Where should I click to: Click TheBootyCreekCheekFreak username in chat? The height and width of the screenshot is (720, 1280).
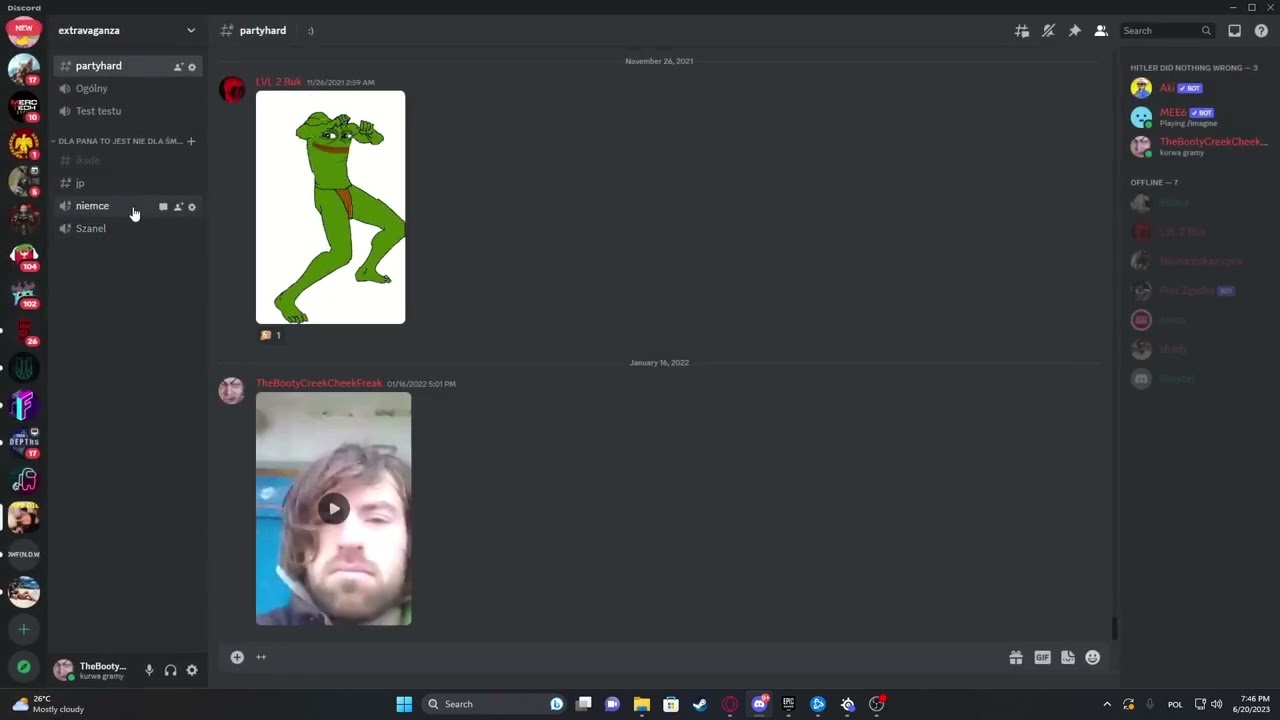click(x=319, y=384)
